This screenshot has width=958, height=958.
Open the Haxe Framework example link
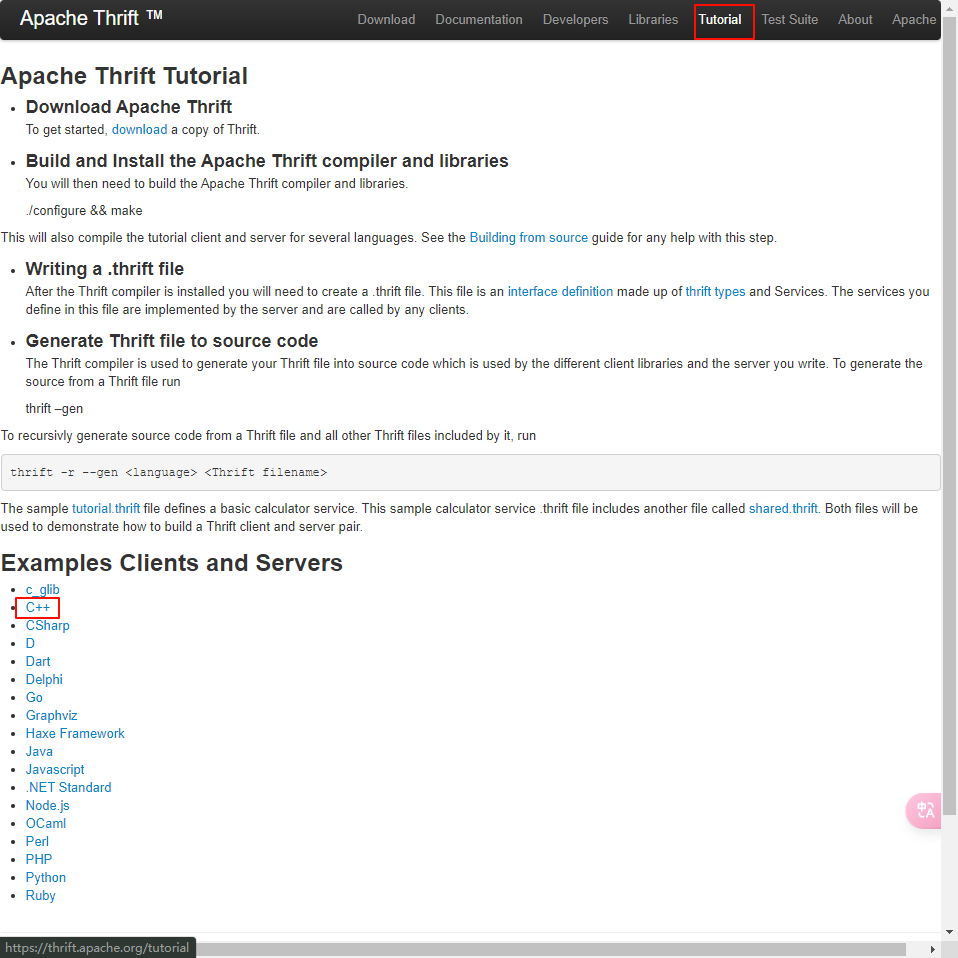click(75, 733)
